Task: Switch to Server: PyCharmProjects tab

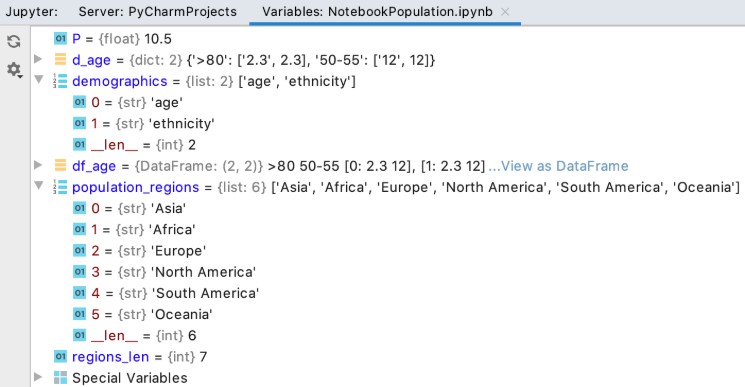Action: pyautogui.click(x=157, y=12)
